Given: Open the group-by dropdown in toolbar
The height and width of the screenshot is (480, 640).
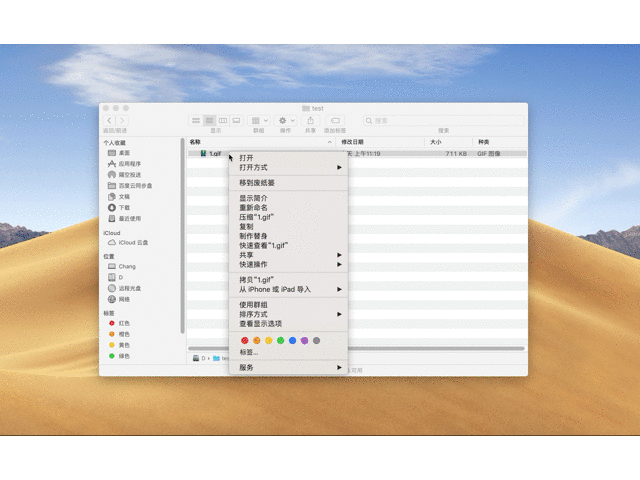Looking at the screenshot, I should click(259, 120).
